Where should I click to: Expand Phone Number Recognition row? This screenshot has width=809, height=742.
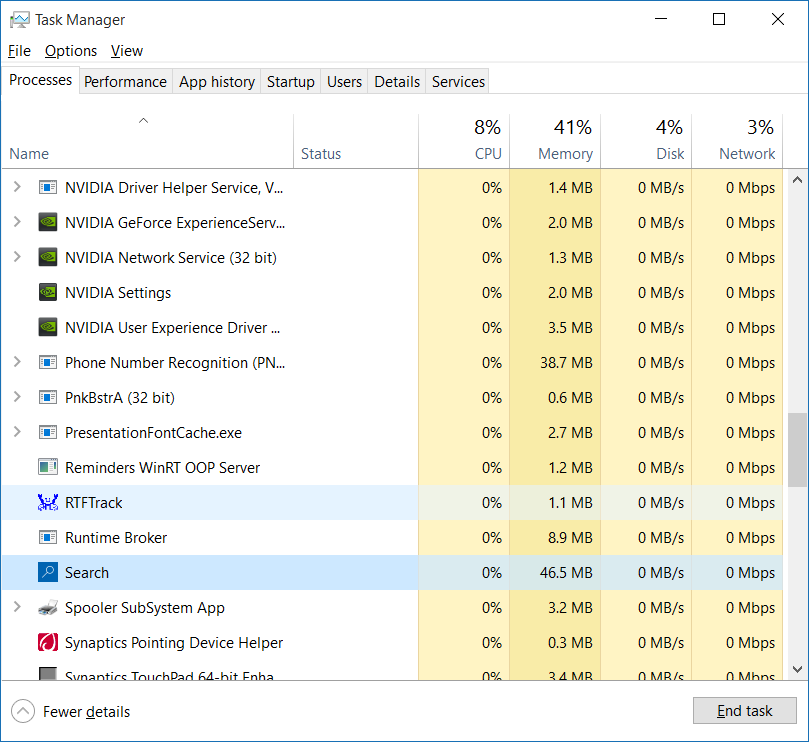click(x=17, y=362)
